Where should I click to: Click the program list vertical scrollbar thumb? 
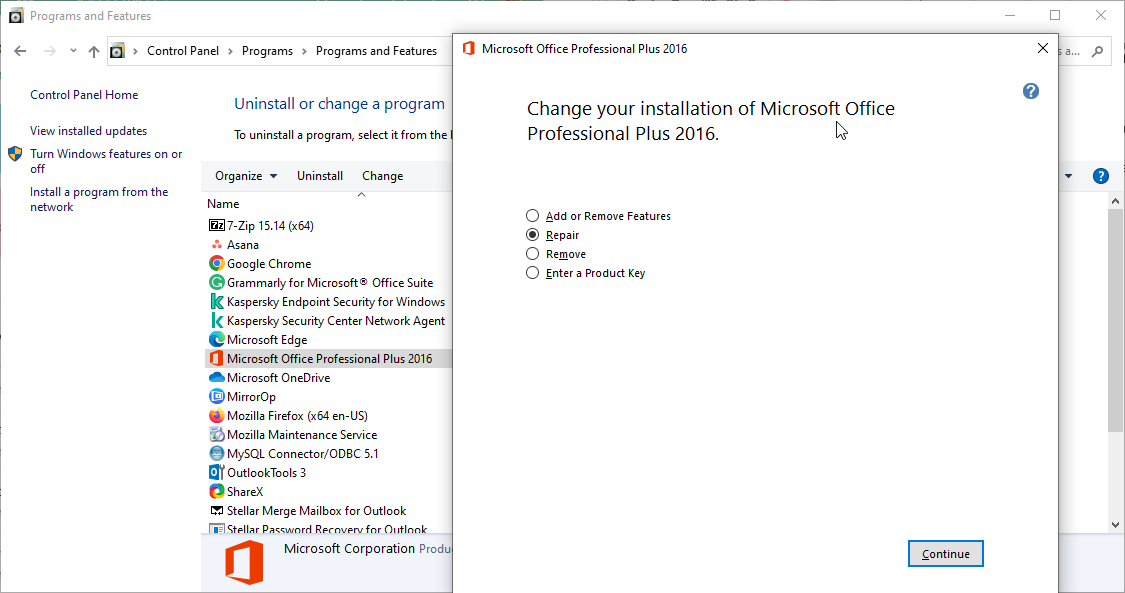pyautogui.click(x=1115, y=321)
